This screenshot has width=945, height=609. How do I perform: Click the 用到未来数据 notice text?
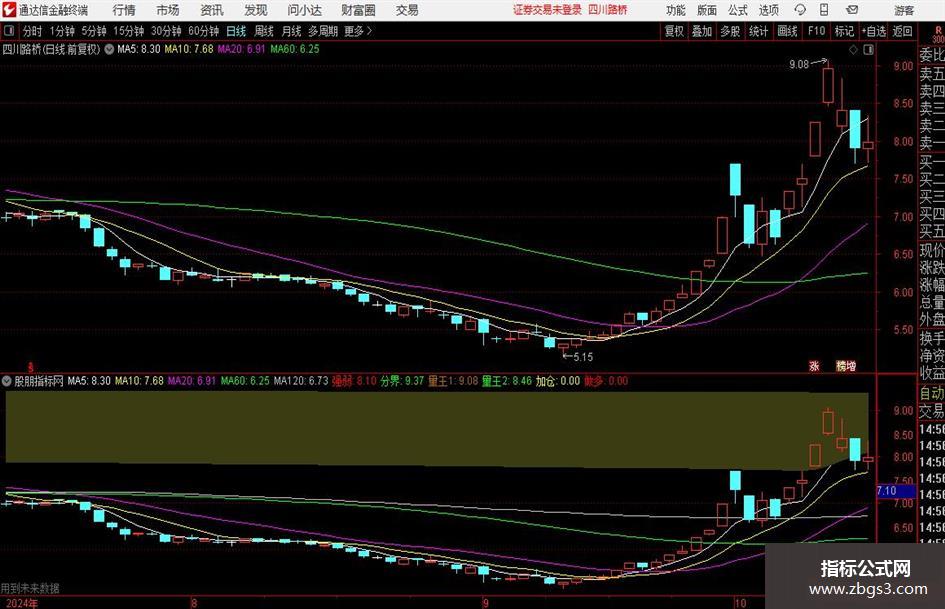pyautogui.click(x=30, y=588)
